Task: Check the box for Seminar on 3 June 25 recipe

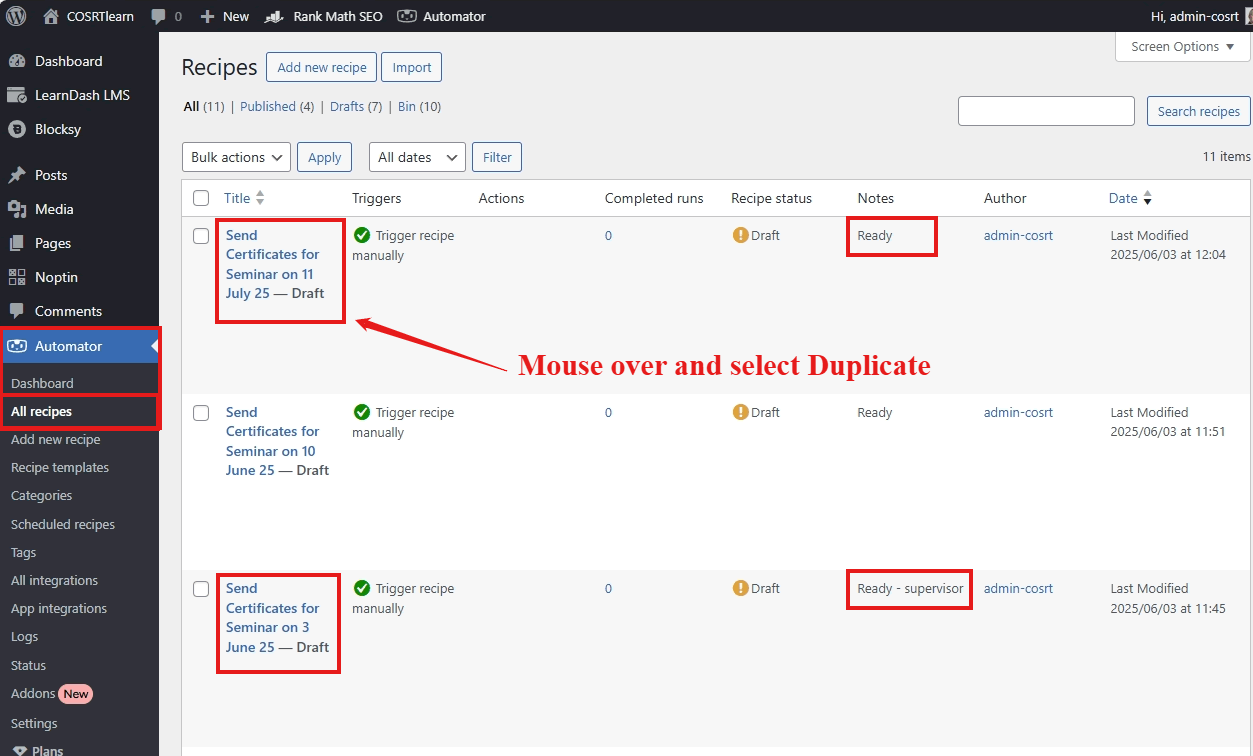Action: 201,589
